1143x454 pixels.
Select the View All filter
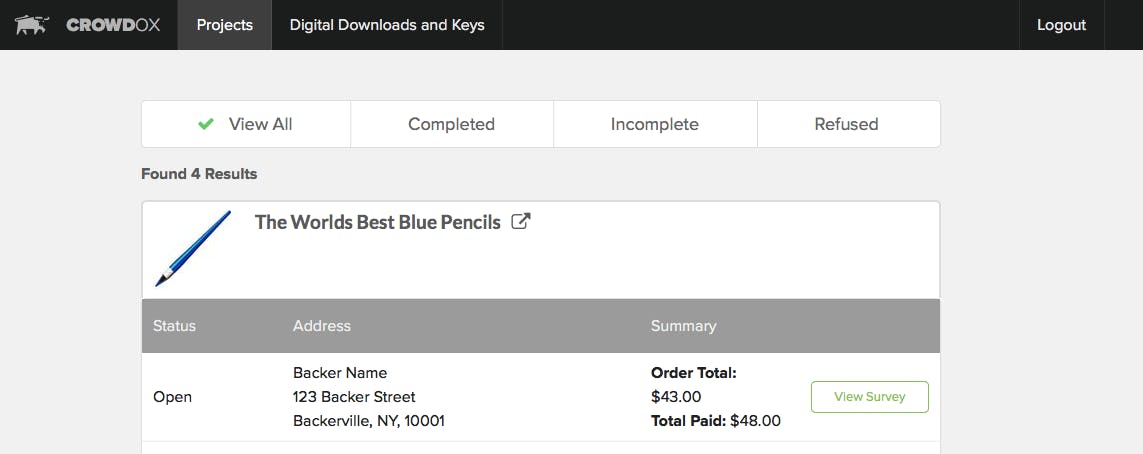tap(246, 124)
